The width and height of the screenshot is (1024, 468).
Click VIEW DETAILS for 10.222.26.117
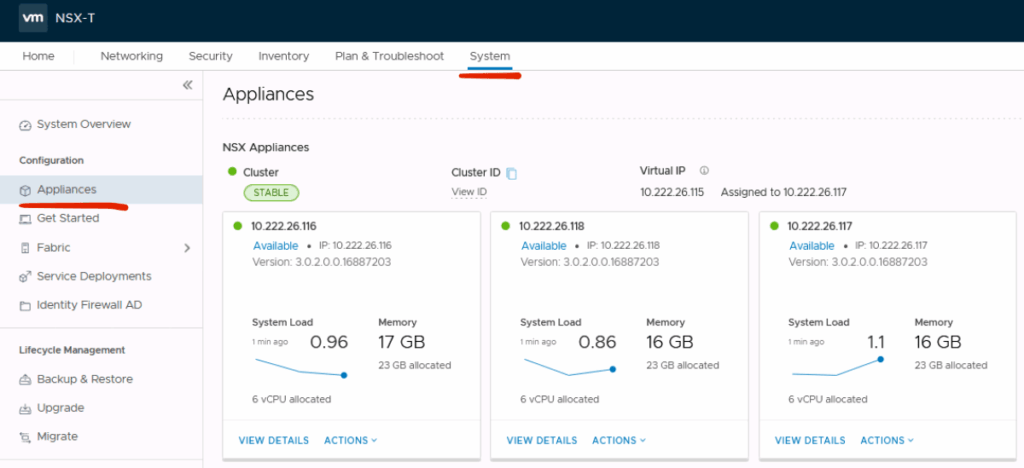click(810, 441)
